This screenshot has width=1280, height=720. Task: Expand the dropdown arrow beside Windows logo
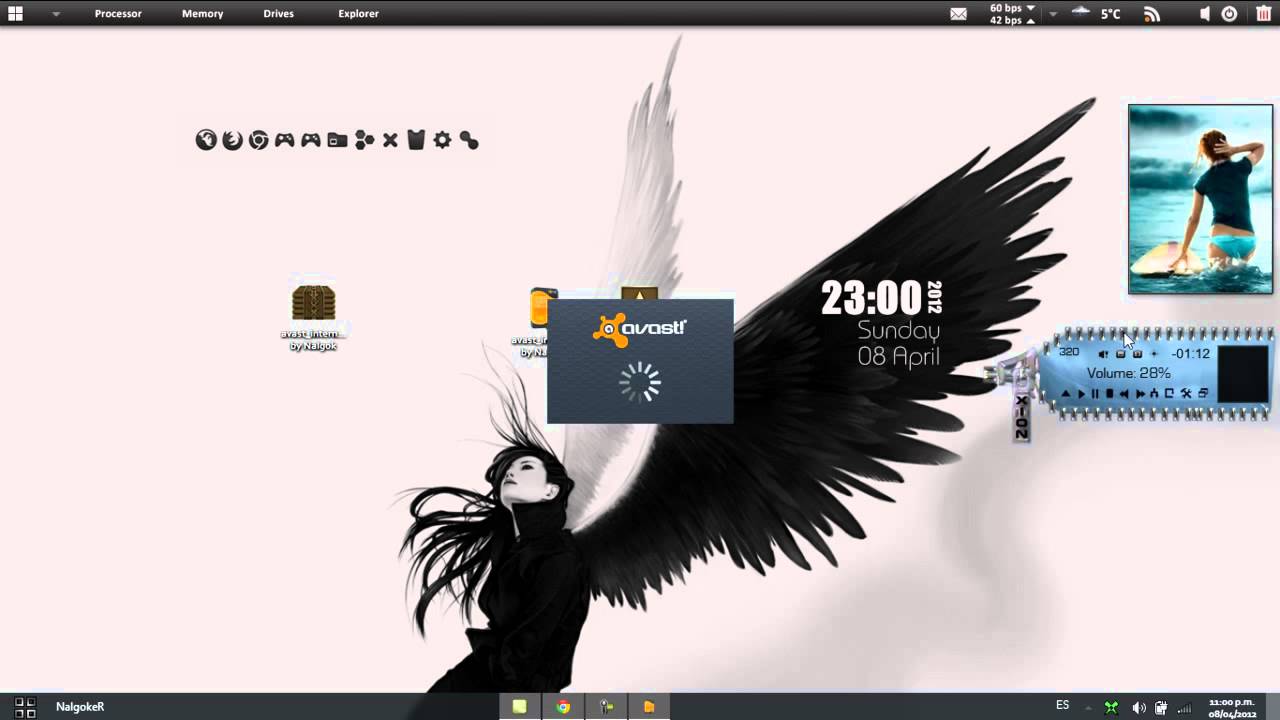coord(56,14)
